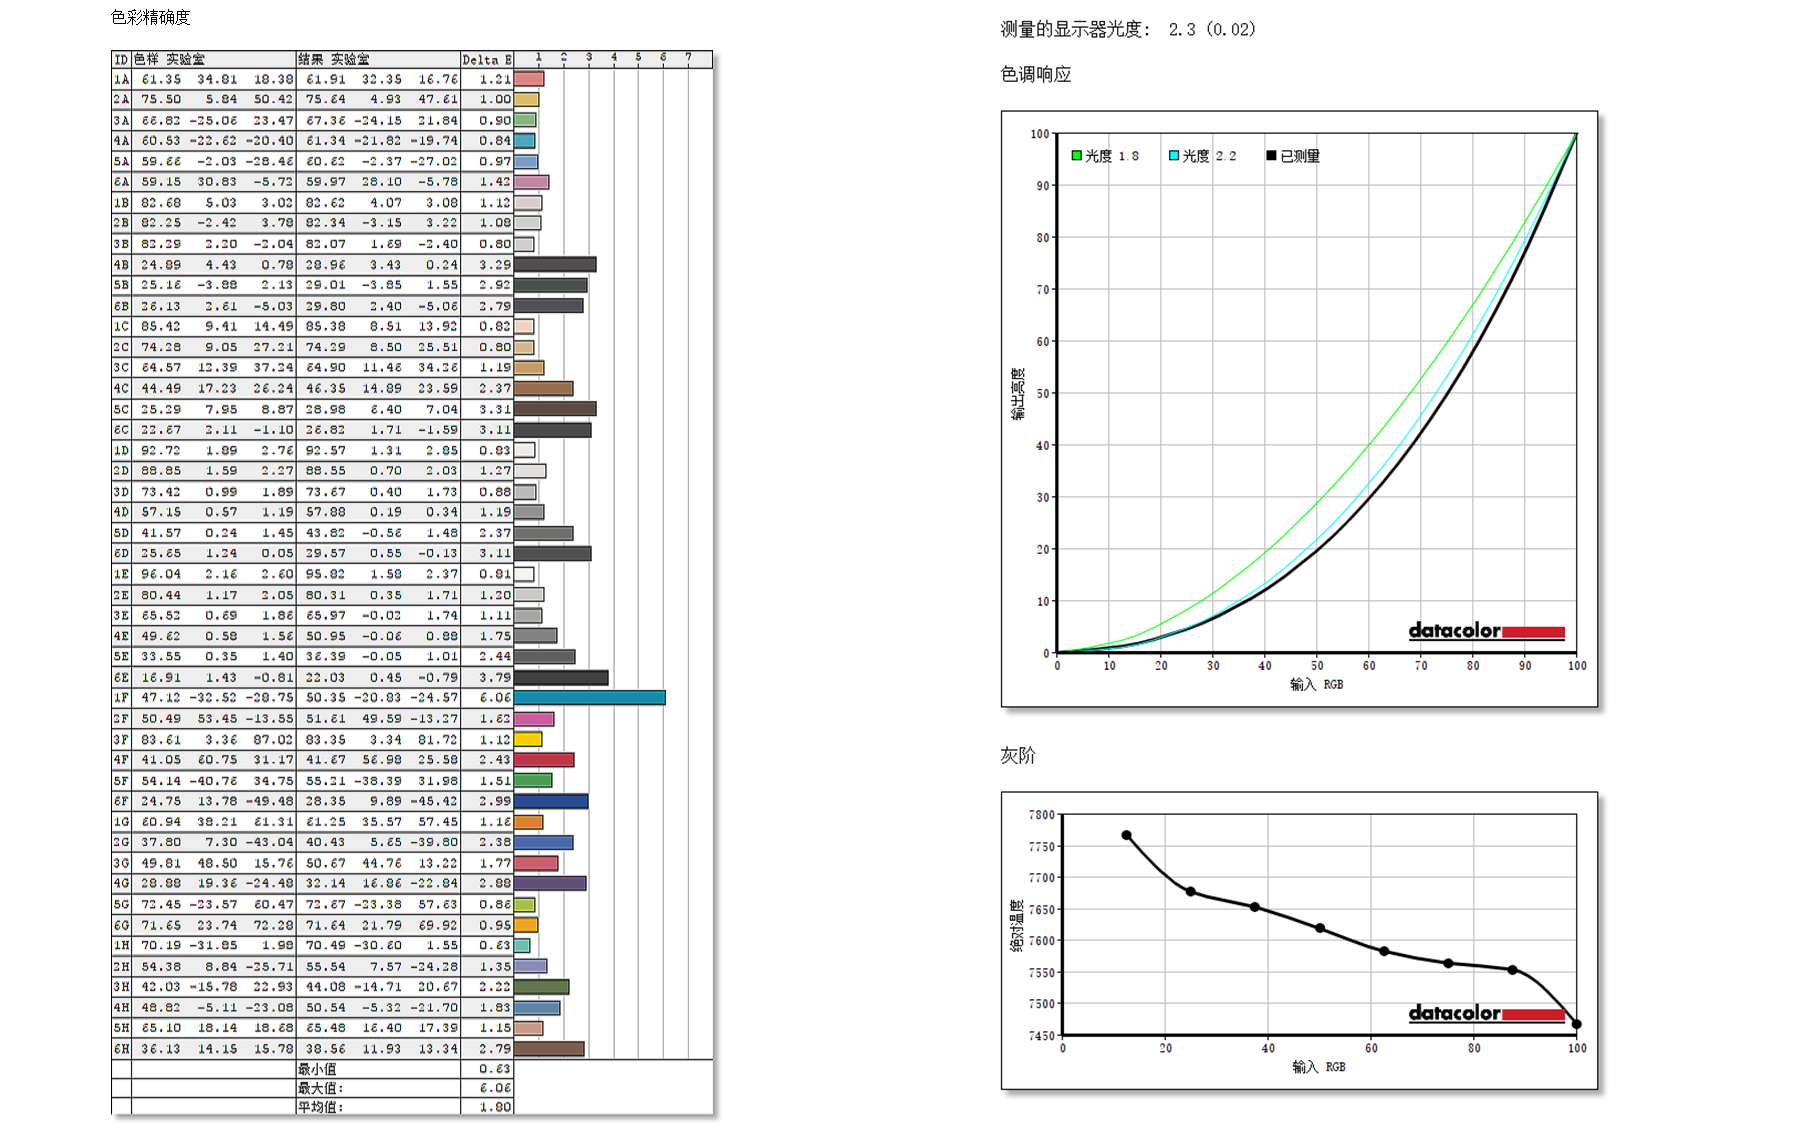Click the 平均值 row Delta E value
The width and height of the screenshot is (1818, 1136).
click(x=494, y=1107)
